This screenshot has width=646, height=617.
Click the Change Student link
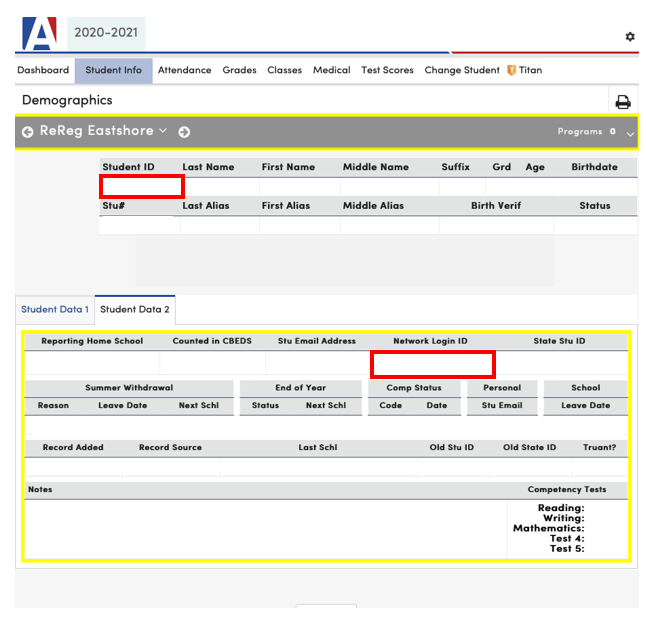pos(461,71)
